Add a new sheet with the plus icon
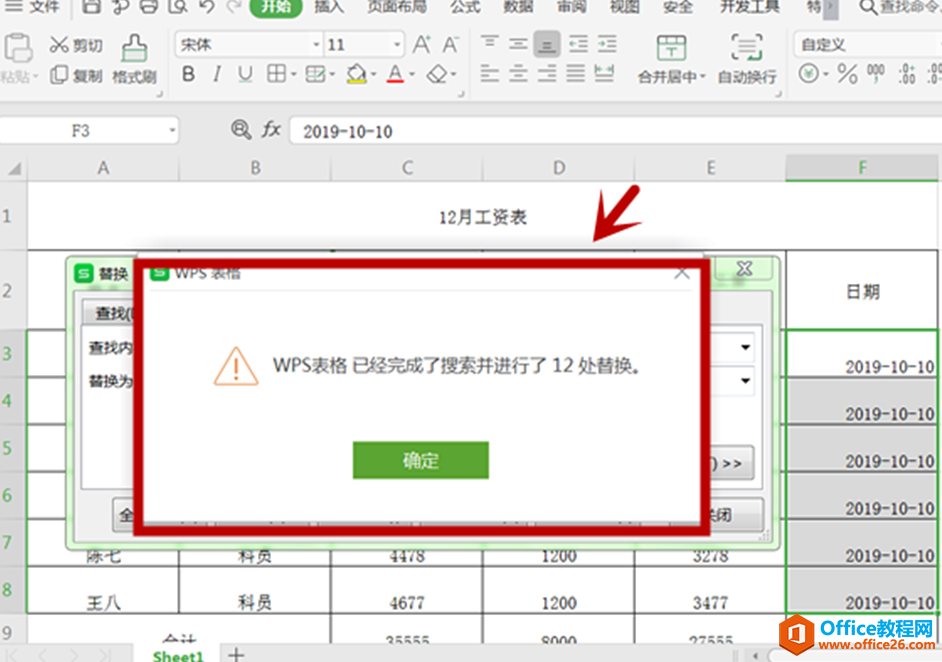 (236, 654)
